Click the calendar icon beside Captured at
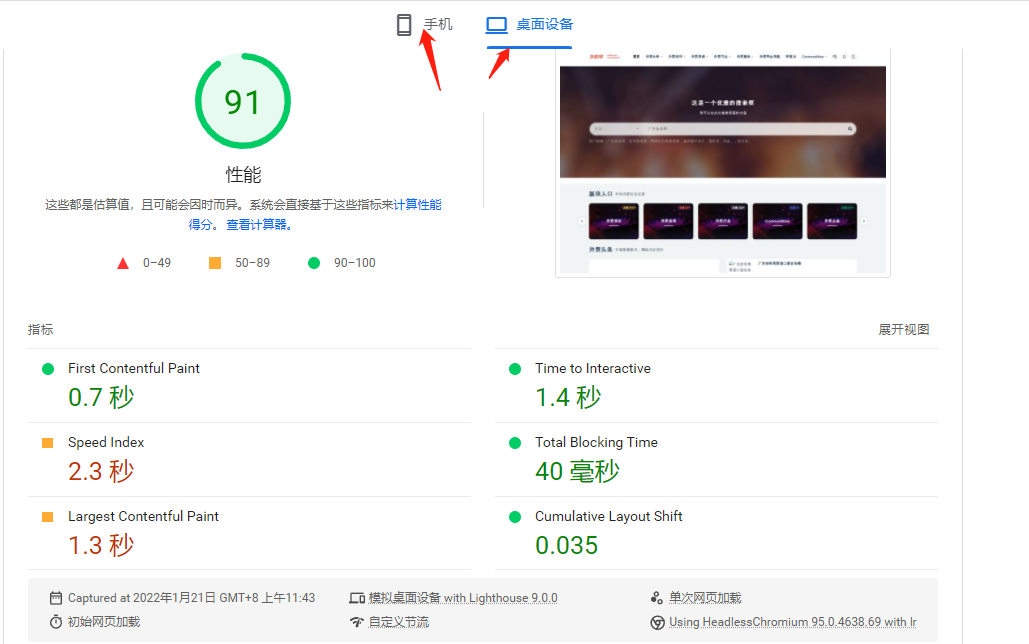This screenshot has width=1029, height=644. point(56,598)
